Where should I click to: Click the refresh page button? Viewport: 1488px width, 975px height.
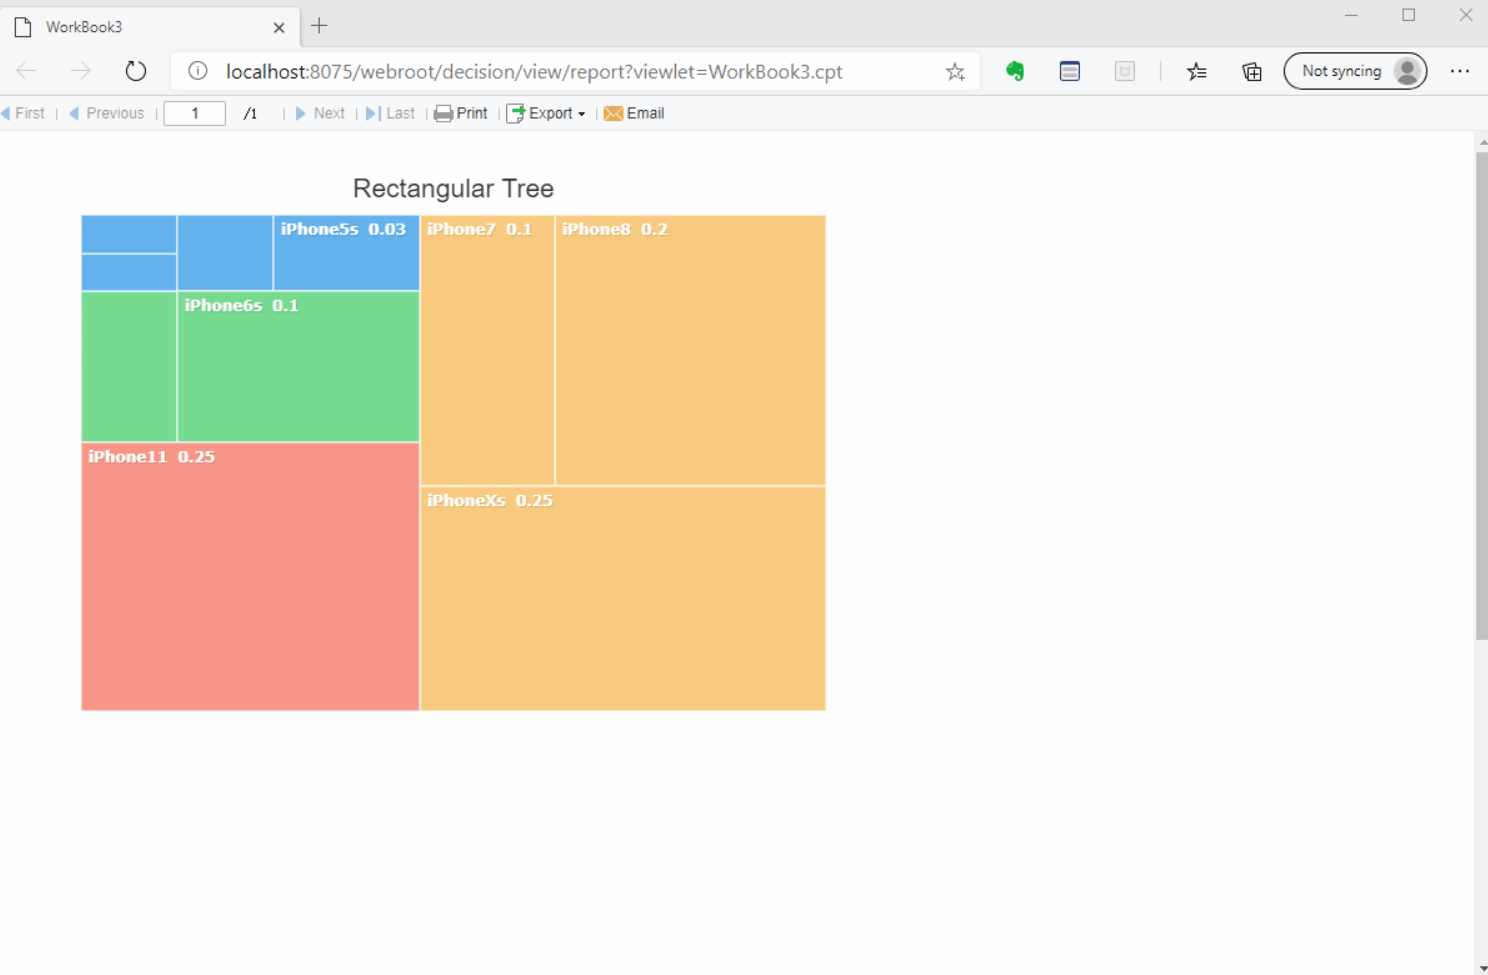136,71
